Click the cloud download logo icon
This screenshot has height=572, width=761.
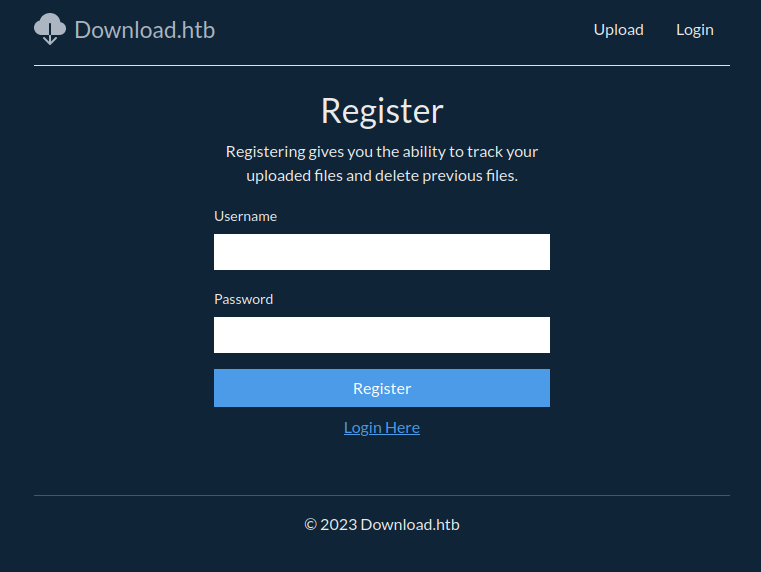click(x=49, y=27)
